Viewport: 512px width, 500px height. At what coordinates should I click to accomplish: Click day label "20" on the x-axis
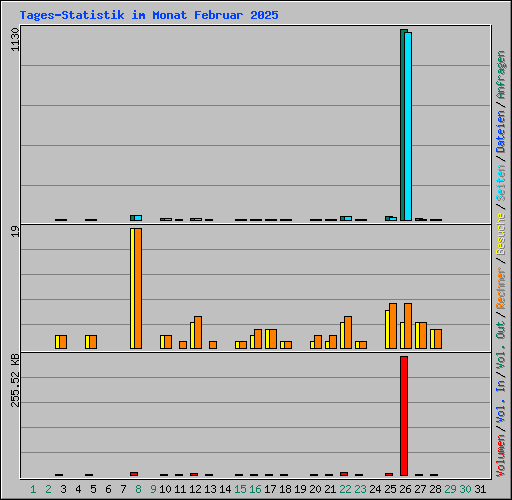point(315,489)
